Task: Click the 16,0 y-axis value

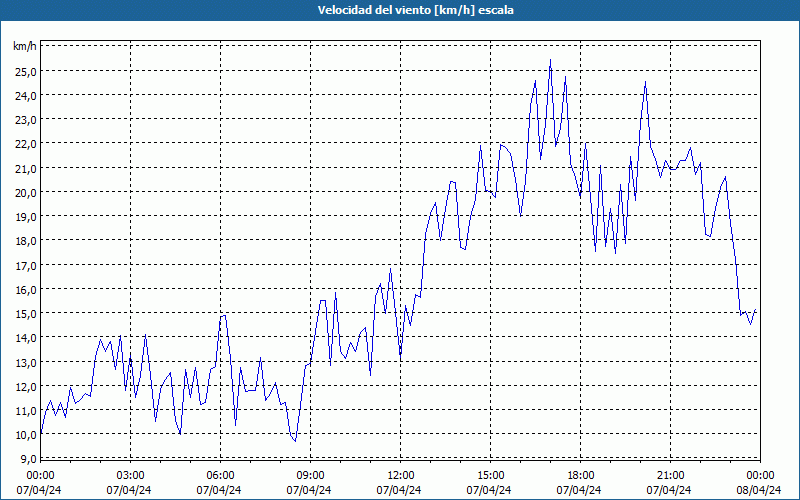Action: tap(26, 289)
